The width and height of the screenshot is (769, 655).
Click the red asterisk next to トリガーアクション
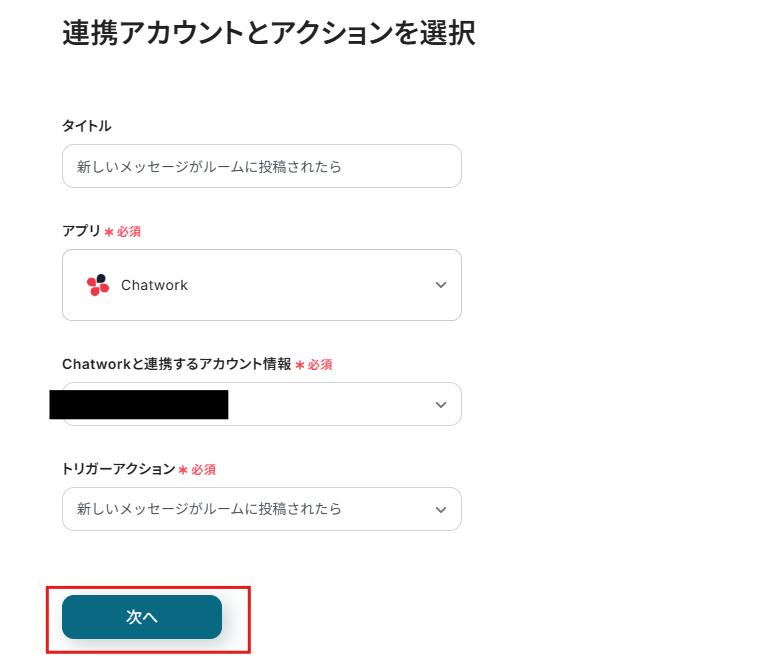pos(183,469)
